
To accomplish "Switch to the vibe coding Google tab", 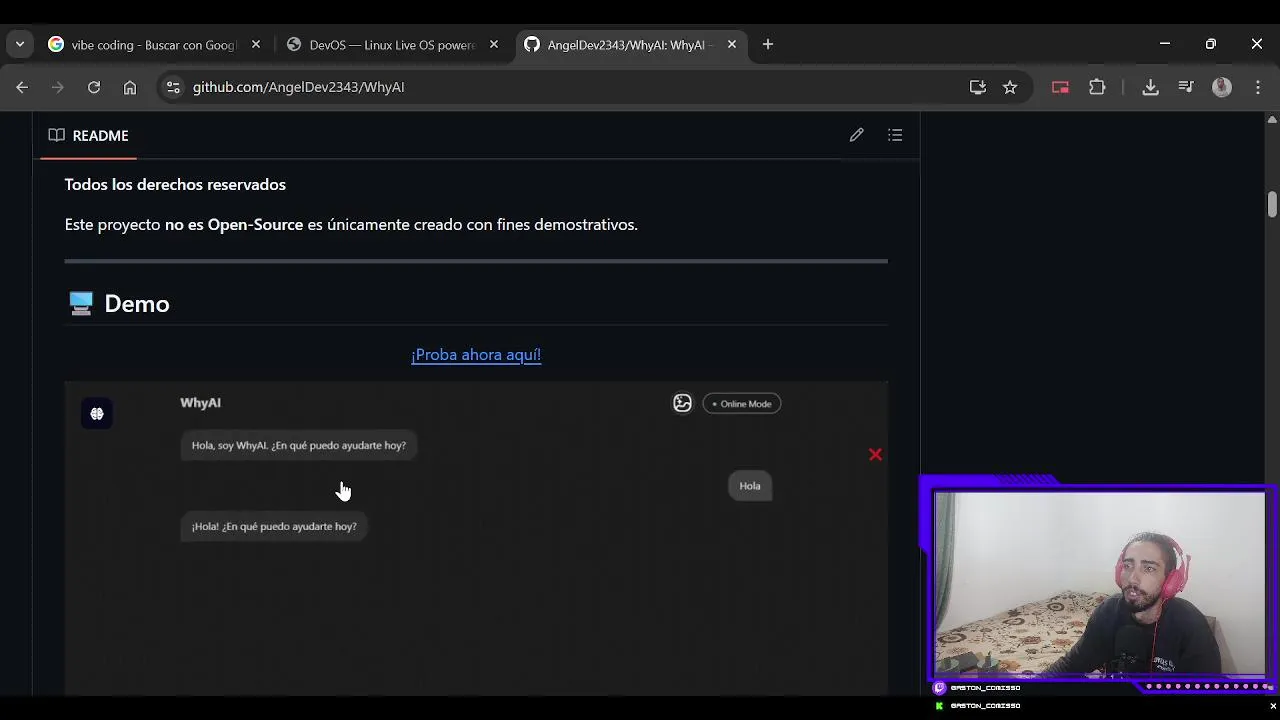I will (154, 45).
